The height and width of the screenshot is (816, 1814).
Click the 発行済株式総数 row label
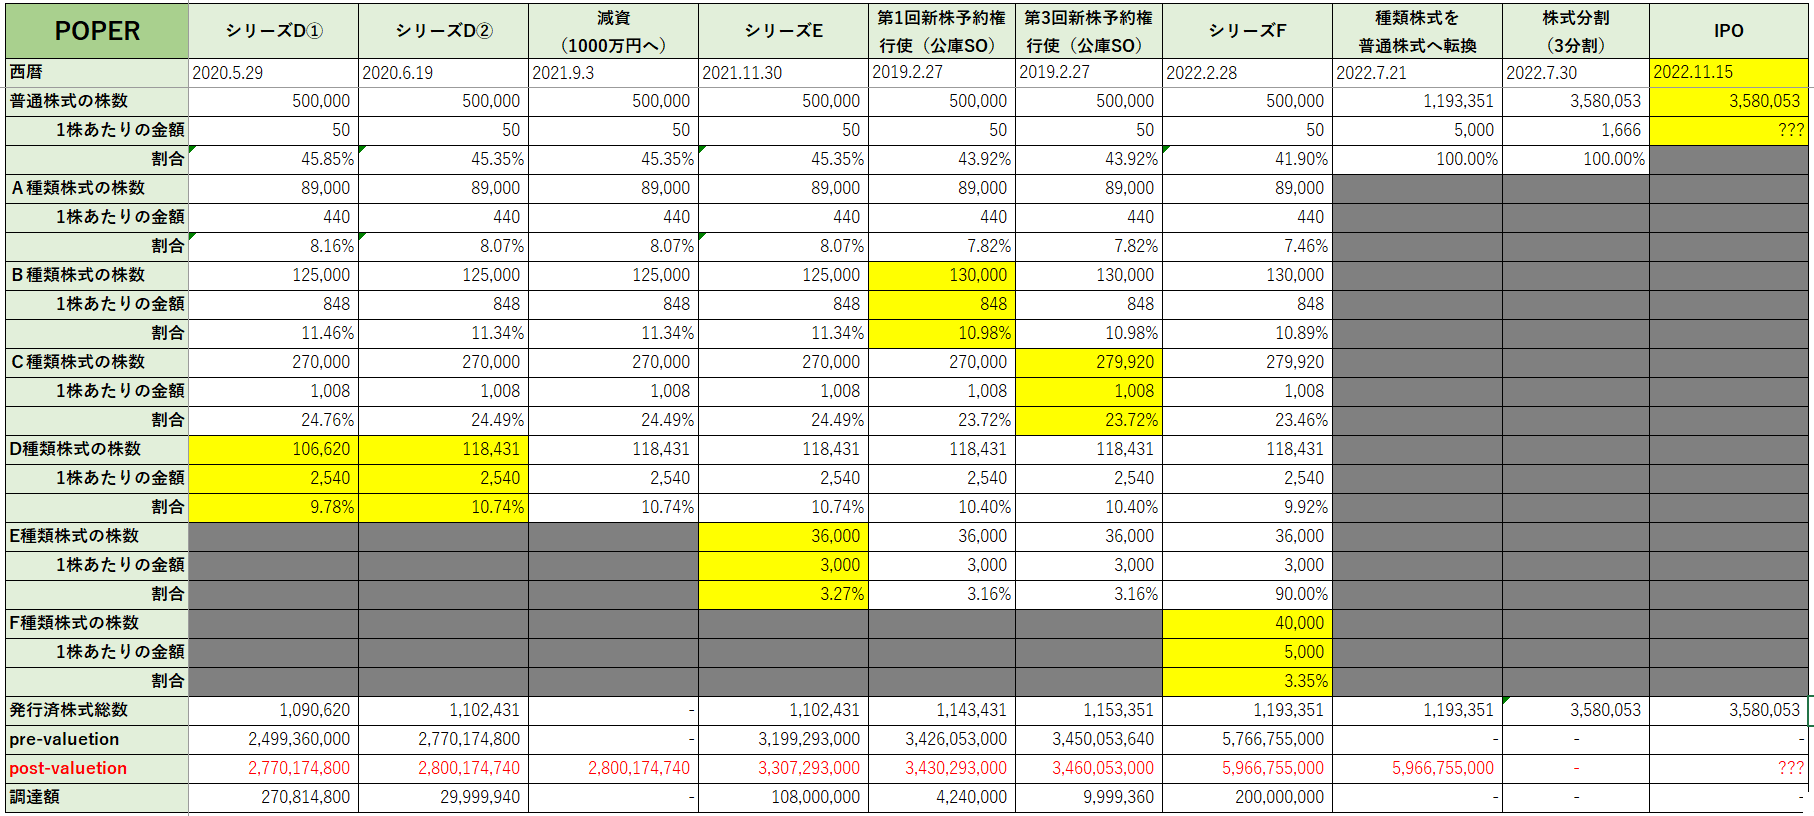(97, 710)
